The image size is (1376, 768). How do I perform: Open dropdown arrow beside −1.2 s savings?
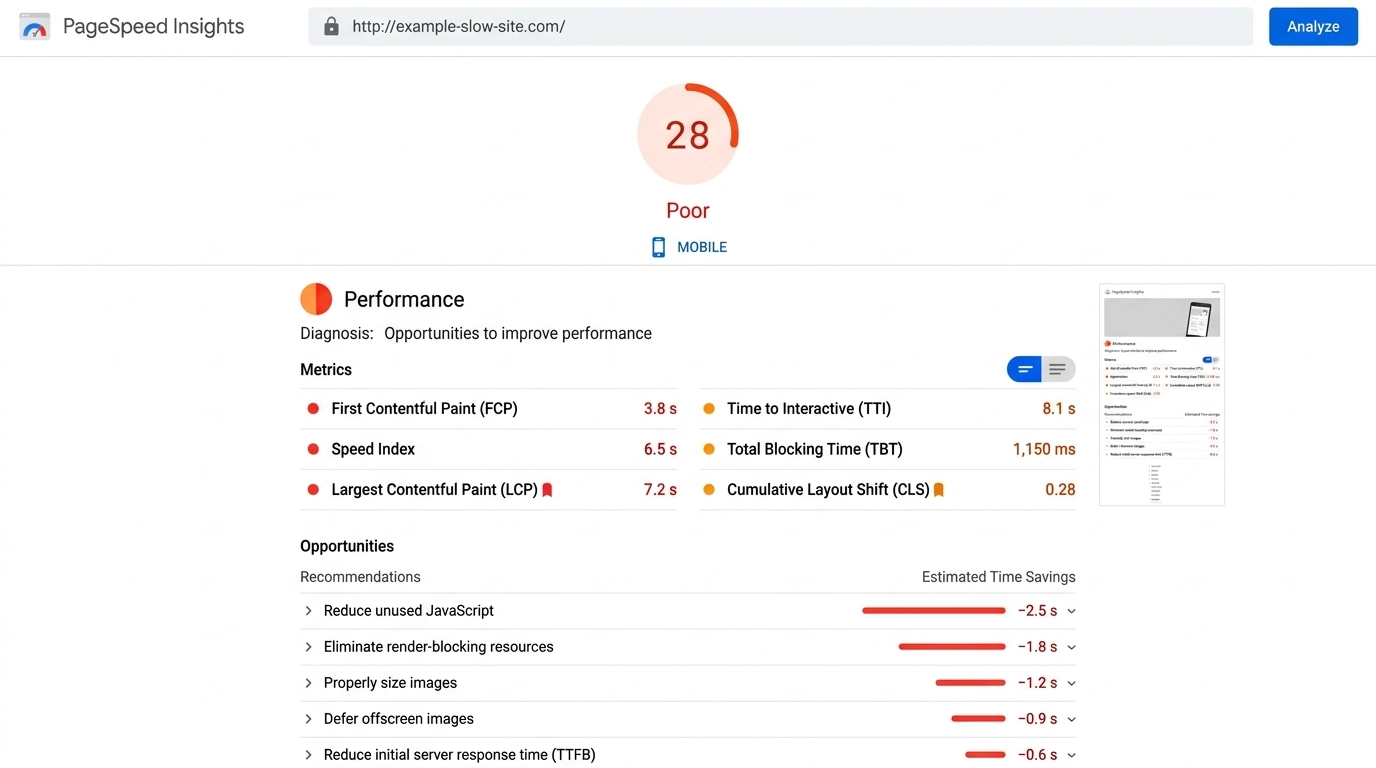1071,683
